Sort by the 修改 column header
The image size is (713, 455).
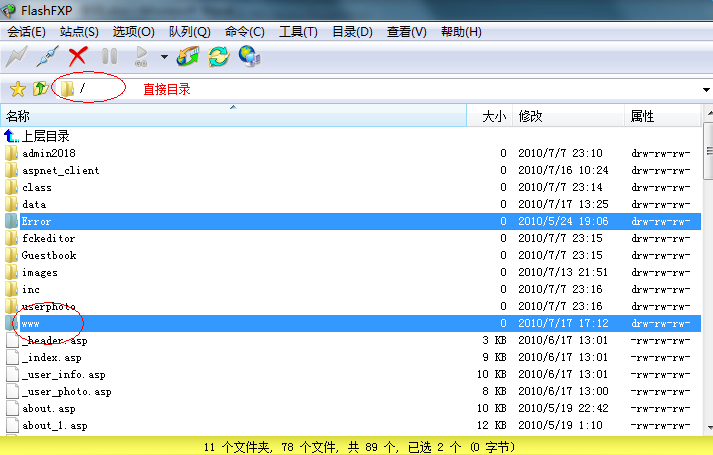(530, 117)
